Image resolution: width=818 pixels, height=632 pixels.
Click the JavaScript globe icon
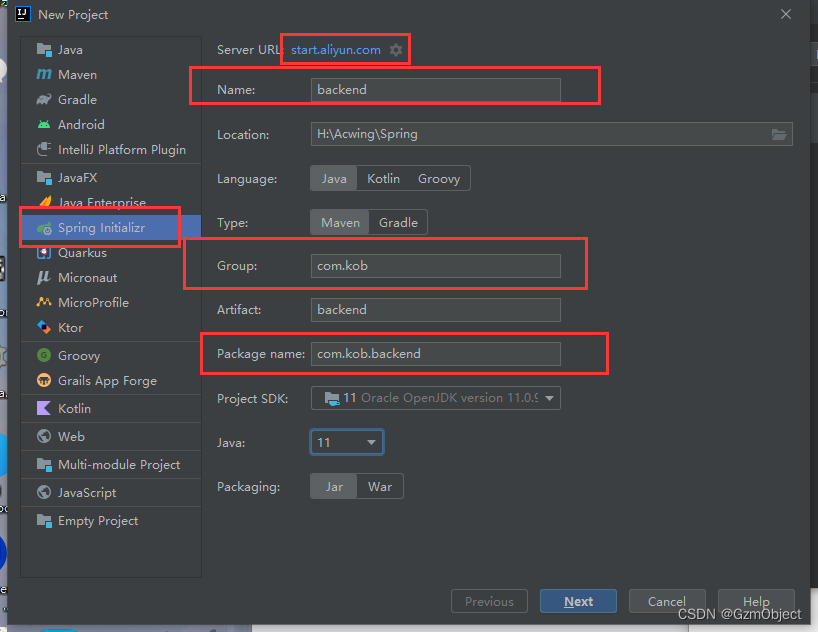44,492
